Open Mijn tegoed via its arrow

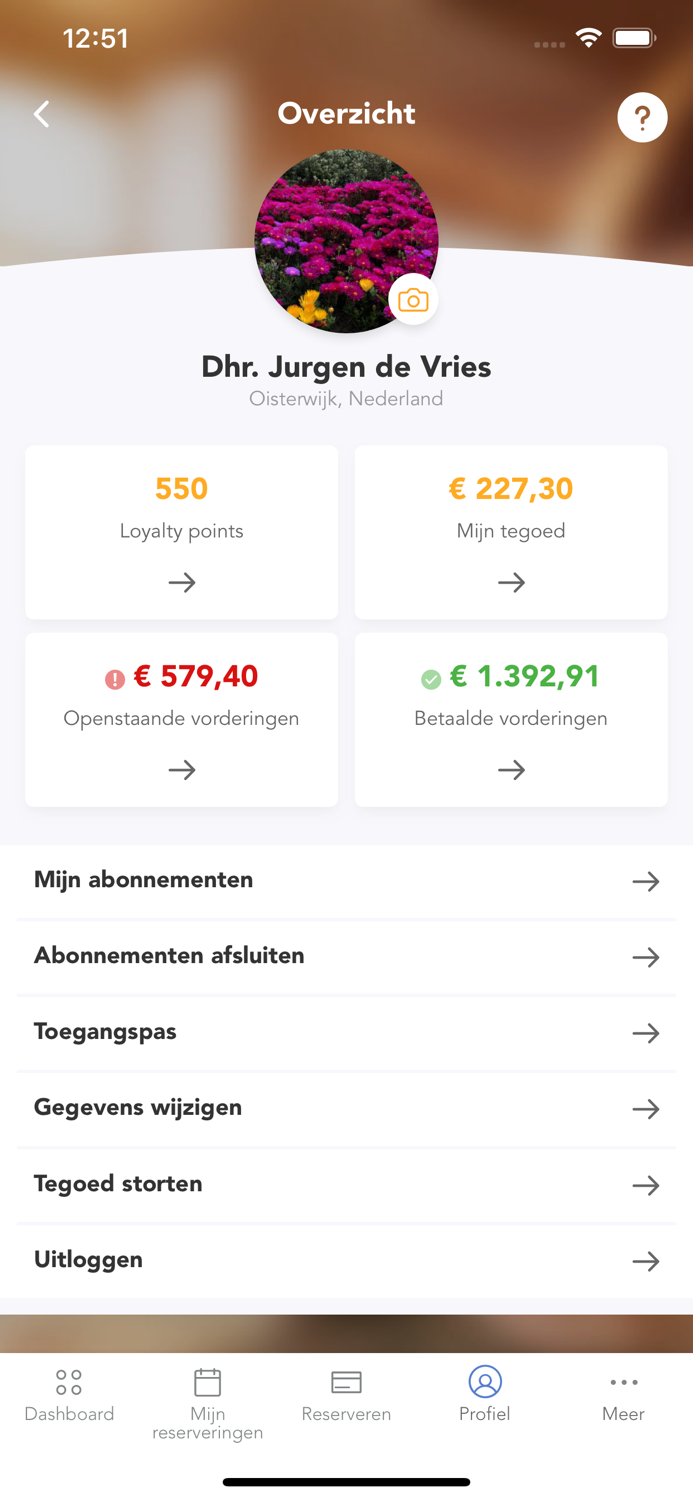[511, 582]
